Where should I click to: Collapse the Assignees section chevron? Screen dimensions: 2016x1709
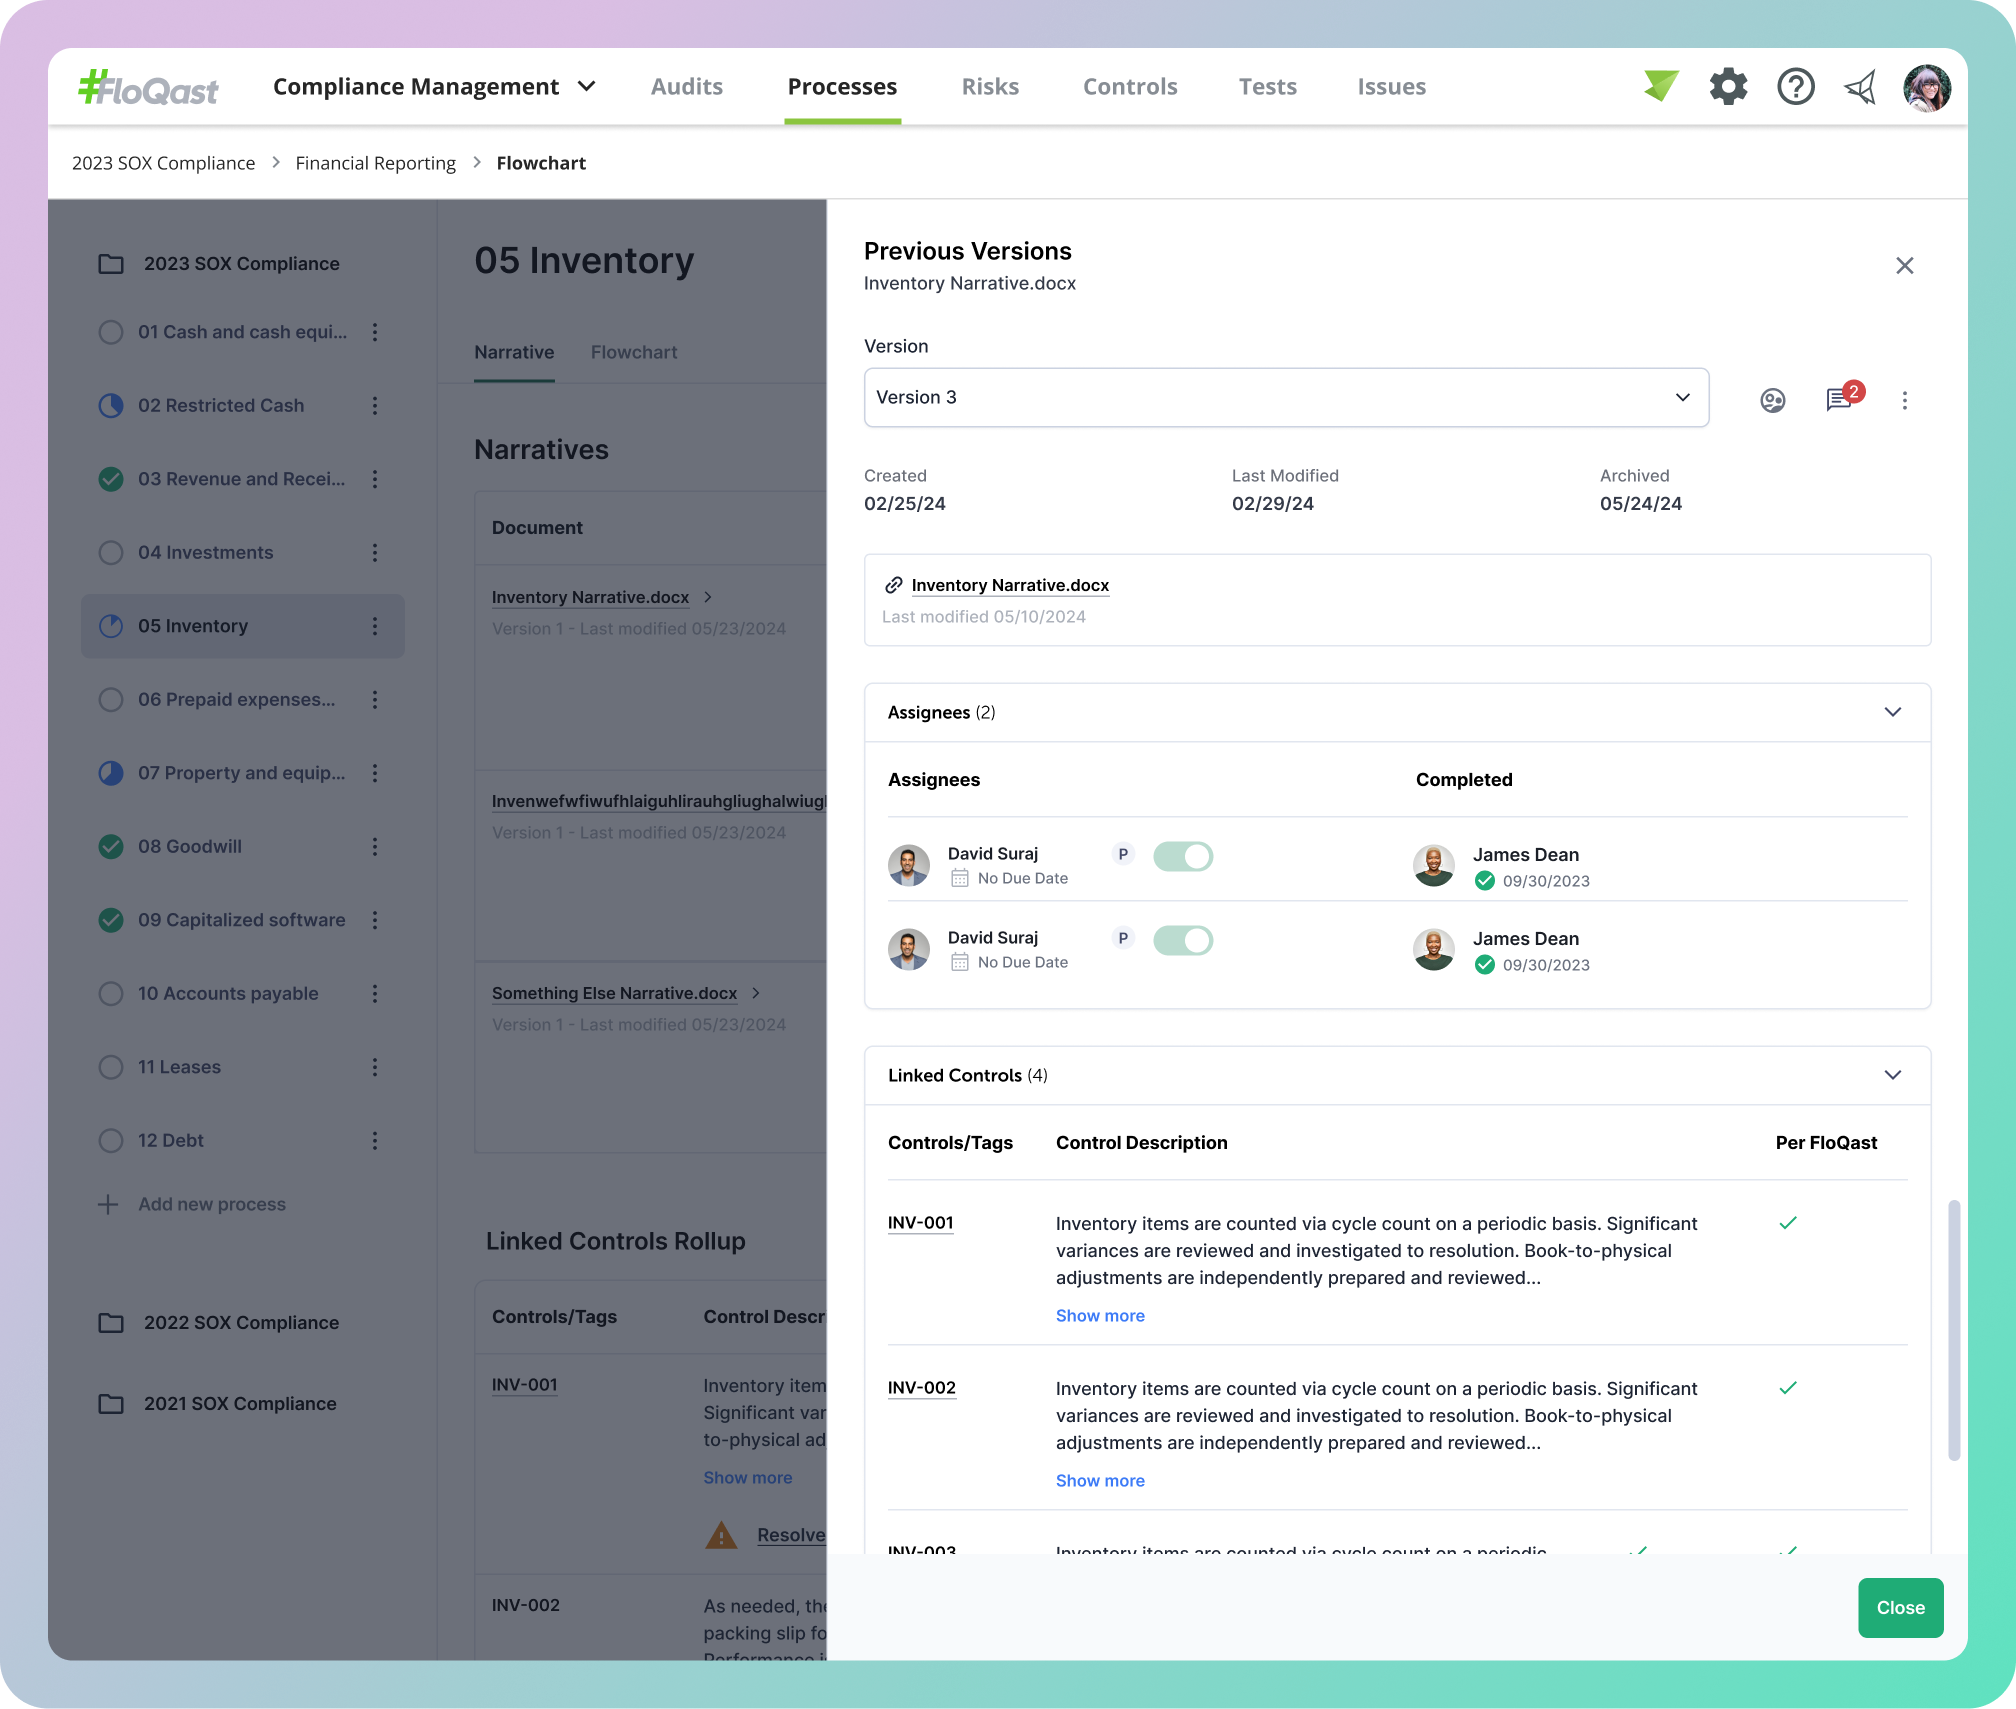tap(1892, 712)
